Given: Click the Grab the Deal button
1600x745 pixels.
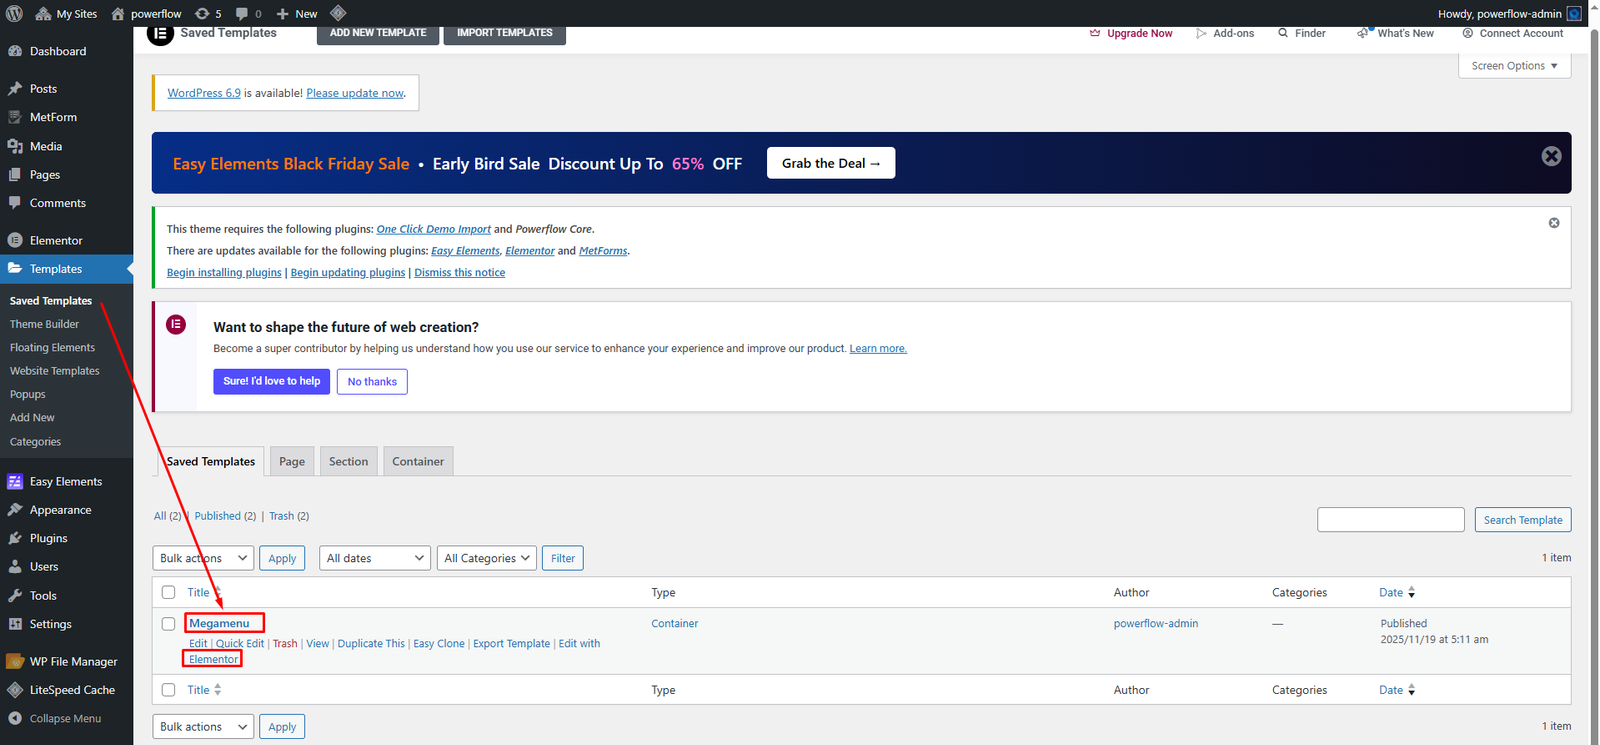Looking at the screenshot, I should (x=830, y=163).
